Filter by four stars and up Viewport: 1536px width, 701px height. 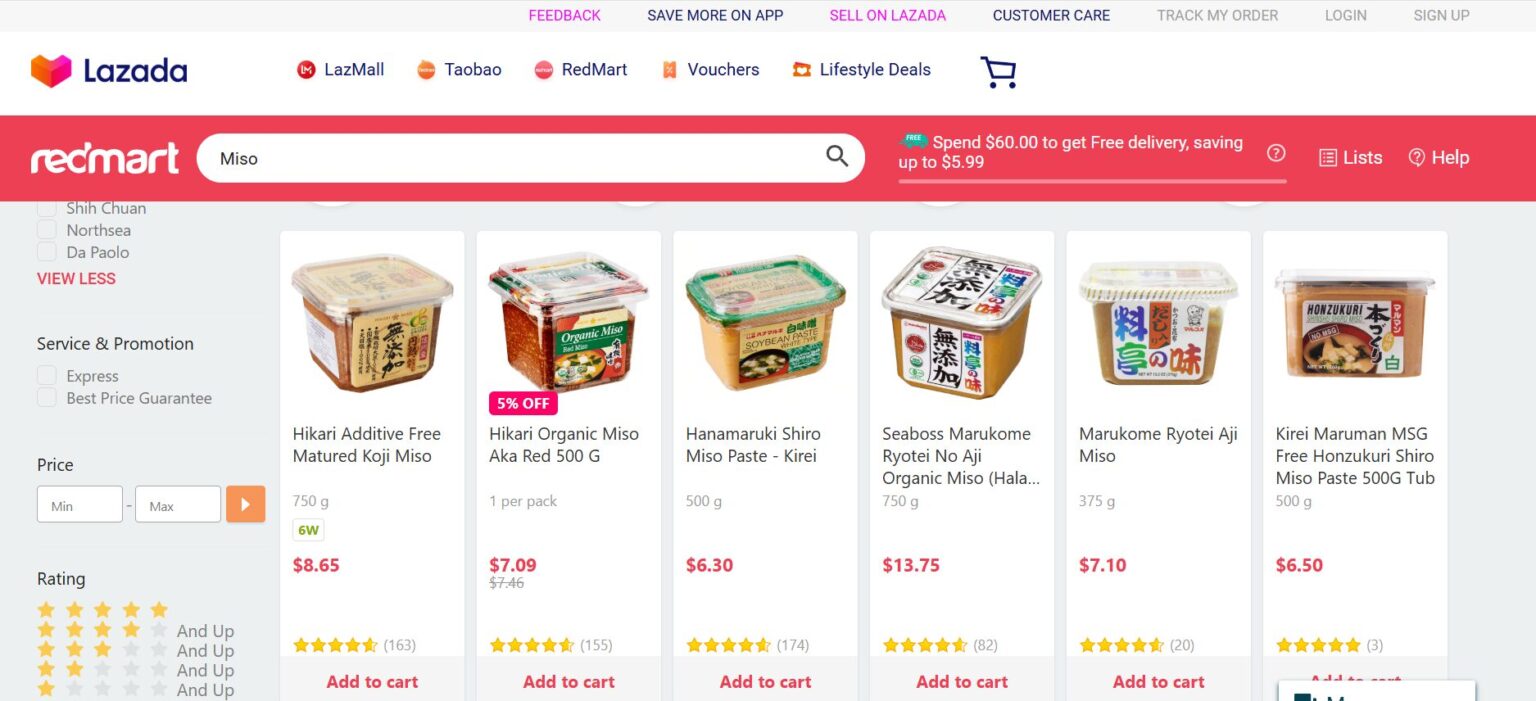(x=135, y=631)
